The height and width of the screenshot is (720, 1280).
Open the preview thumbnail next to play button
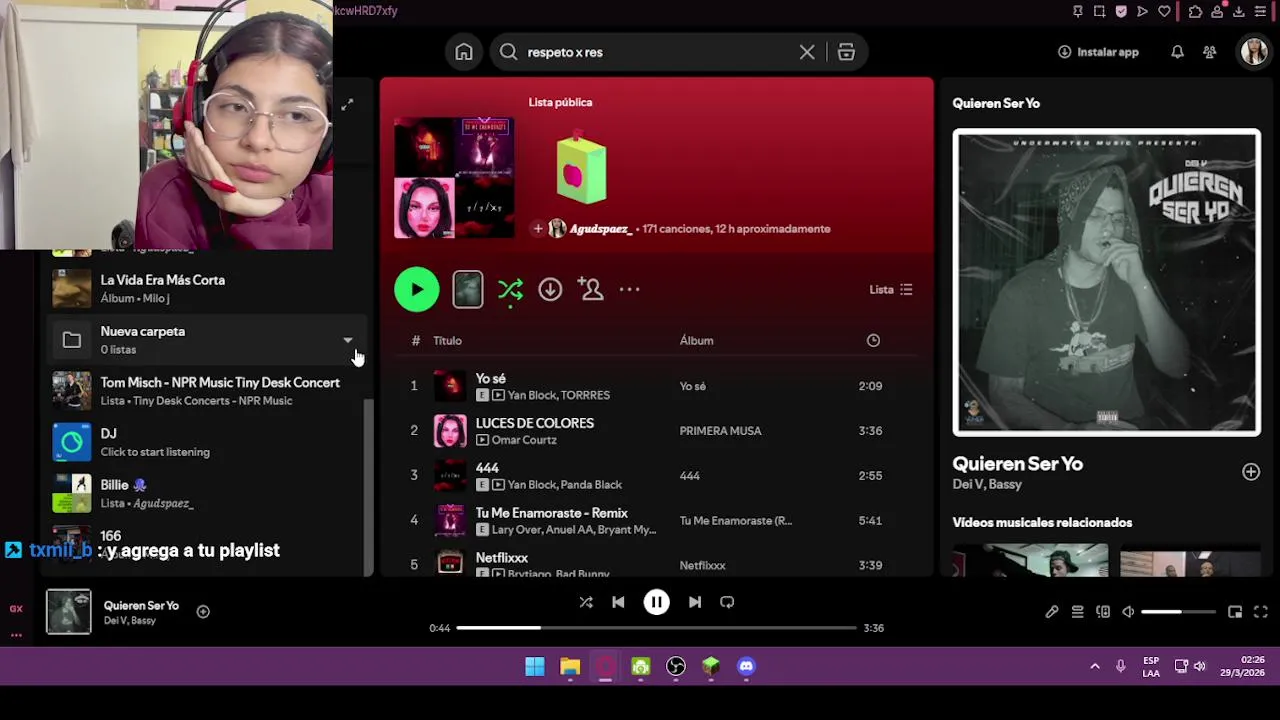(x=468, y=290)
